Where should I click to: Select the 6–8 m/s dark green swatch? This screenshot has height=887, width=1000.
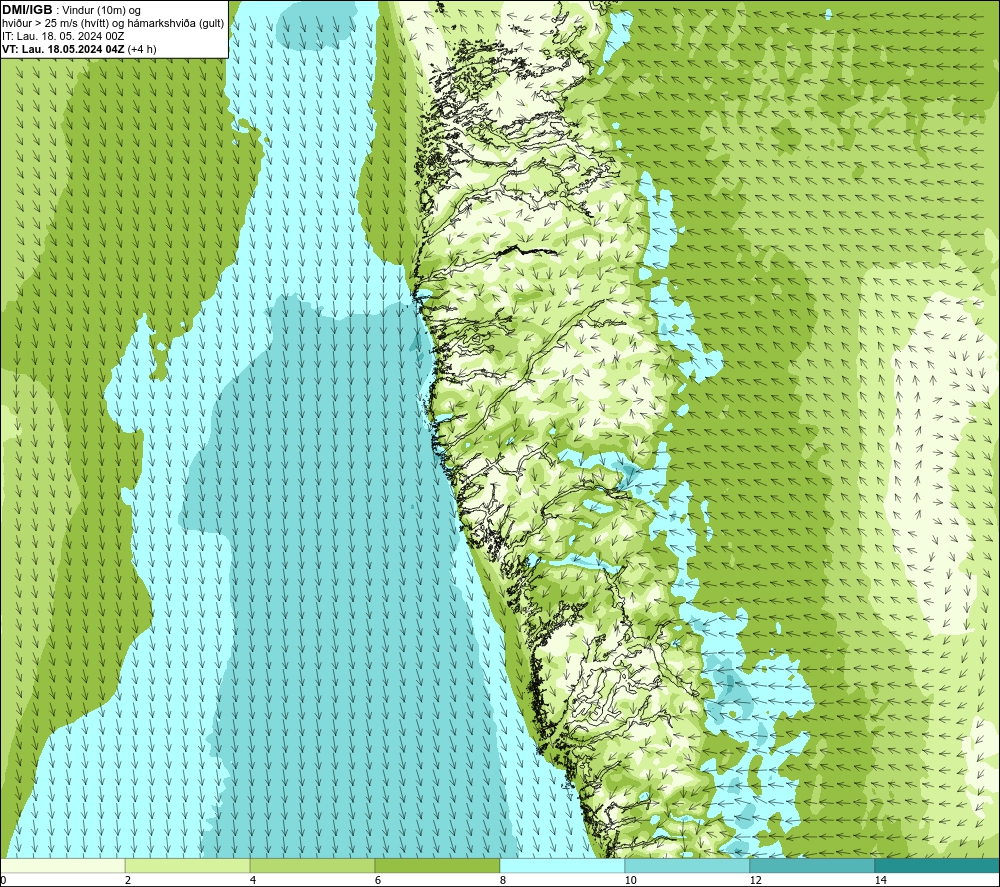point(438,866)
